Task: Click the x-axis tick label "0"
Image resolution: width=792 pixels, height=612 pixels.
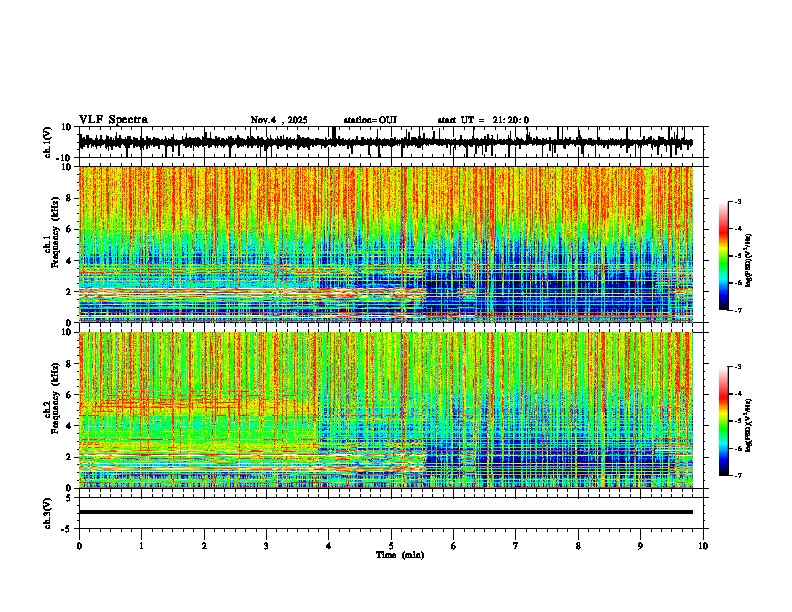Action: [79, 546]
